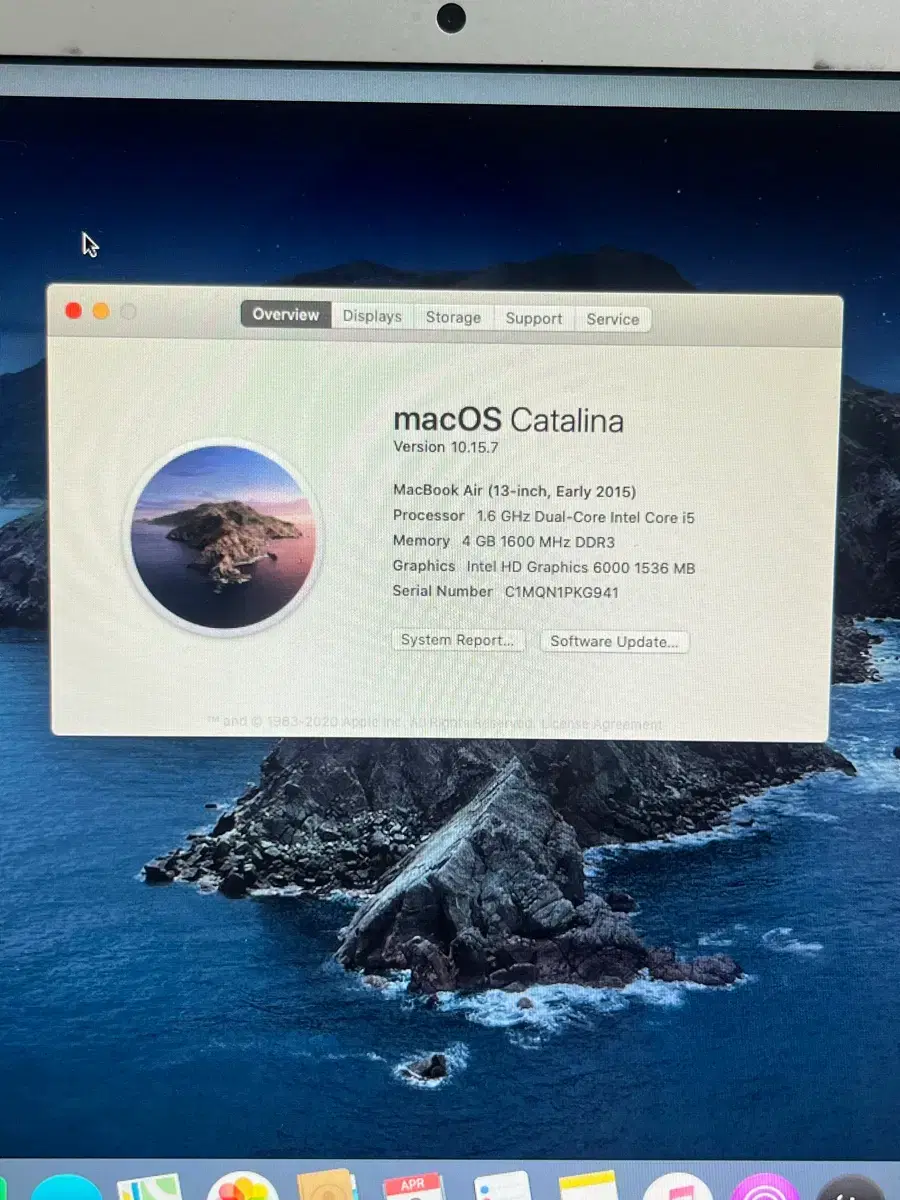Click the System Report... button

[x=458, y=640]
